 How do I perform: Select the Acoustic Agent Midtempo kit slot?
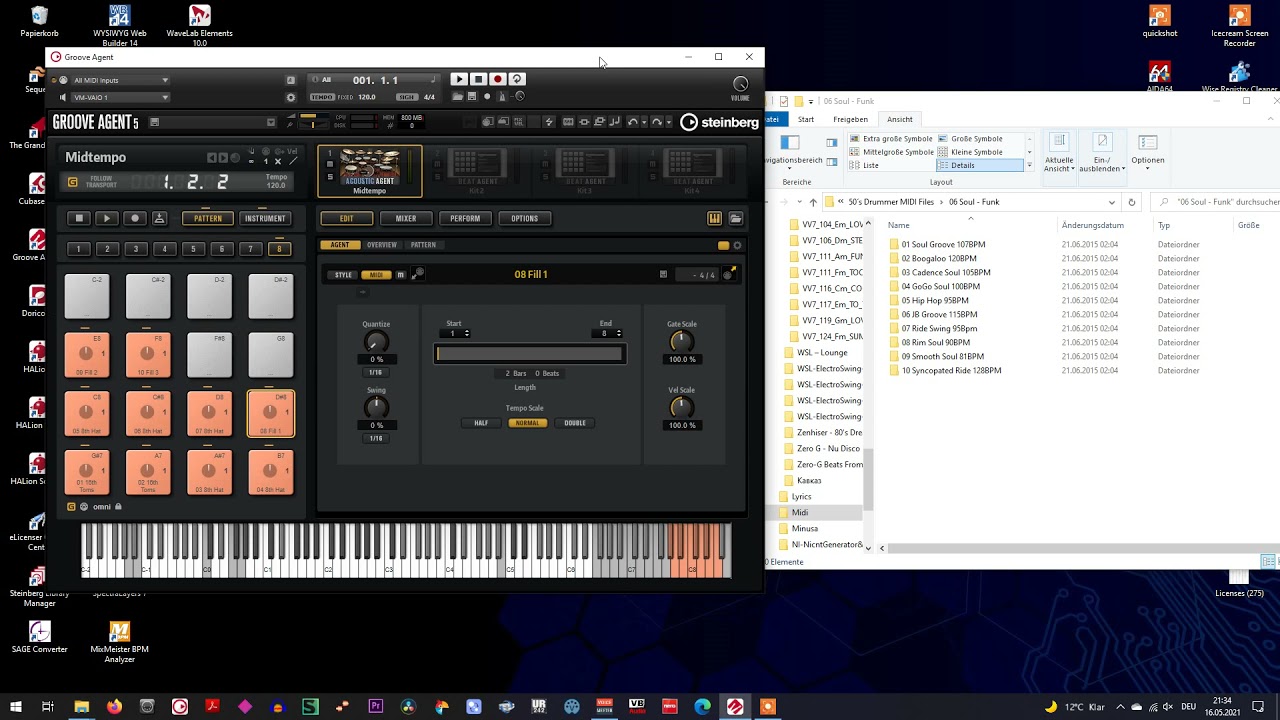coord(369,171)
